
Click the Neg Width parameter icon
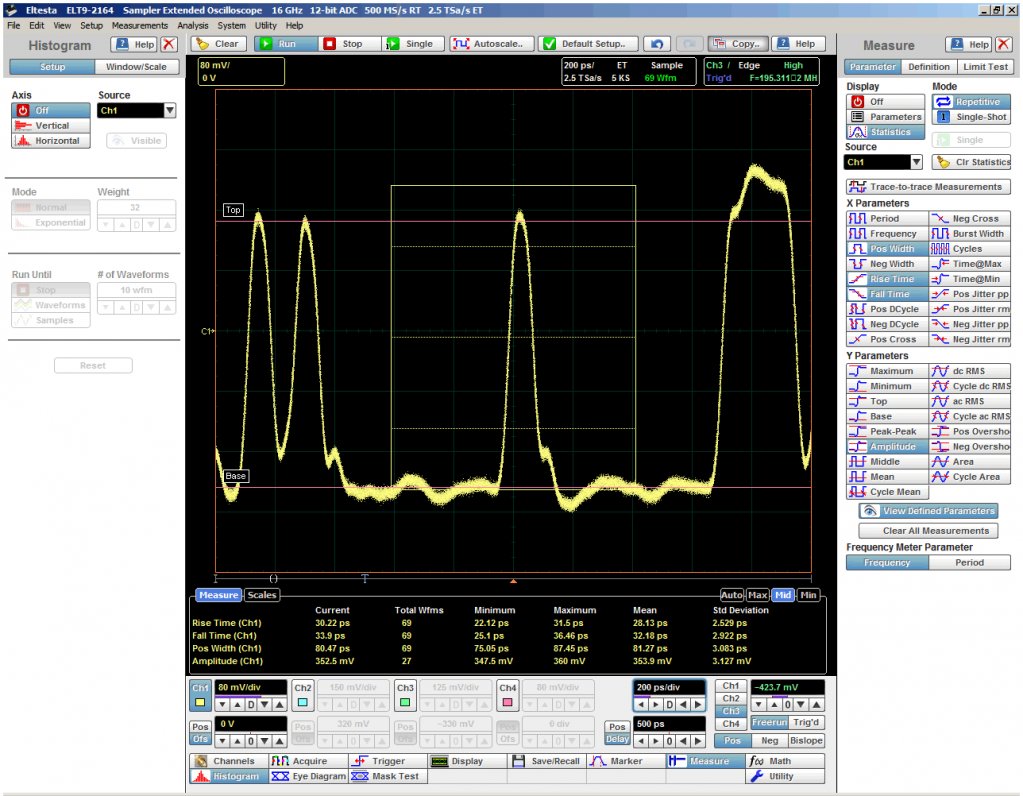pyautogui.click(x=857, y=264)
